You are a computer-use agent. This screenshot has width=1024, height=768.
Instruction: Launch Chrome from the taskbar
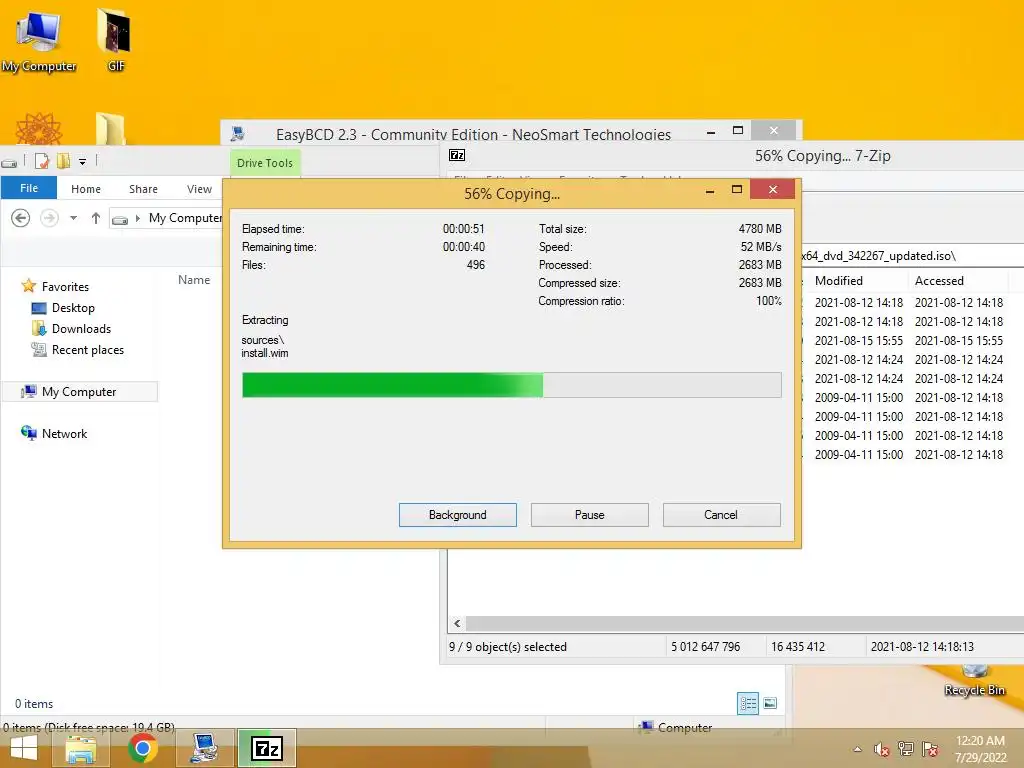coord(142,748)
